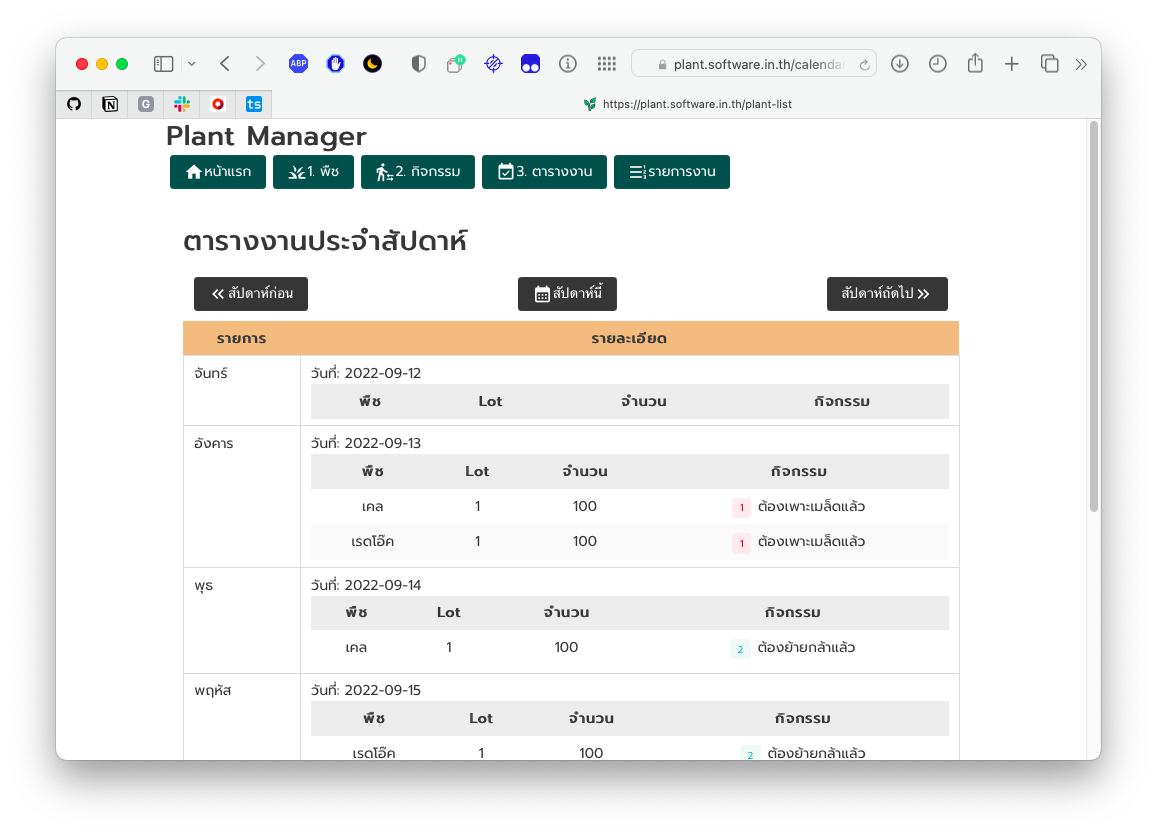
Task: Open the privacy shield report
Action: tap(418, 64)
